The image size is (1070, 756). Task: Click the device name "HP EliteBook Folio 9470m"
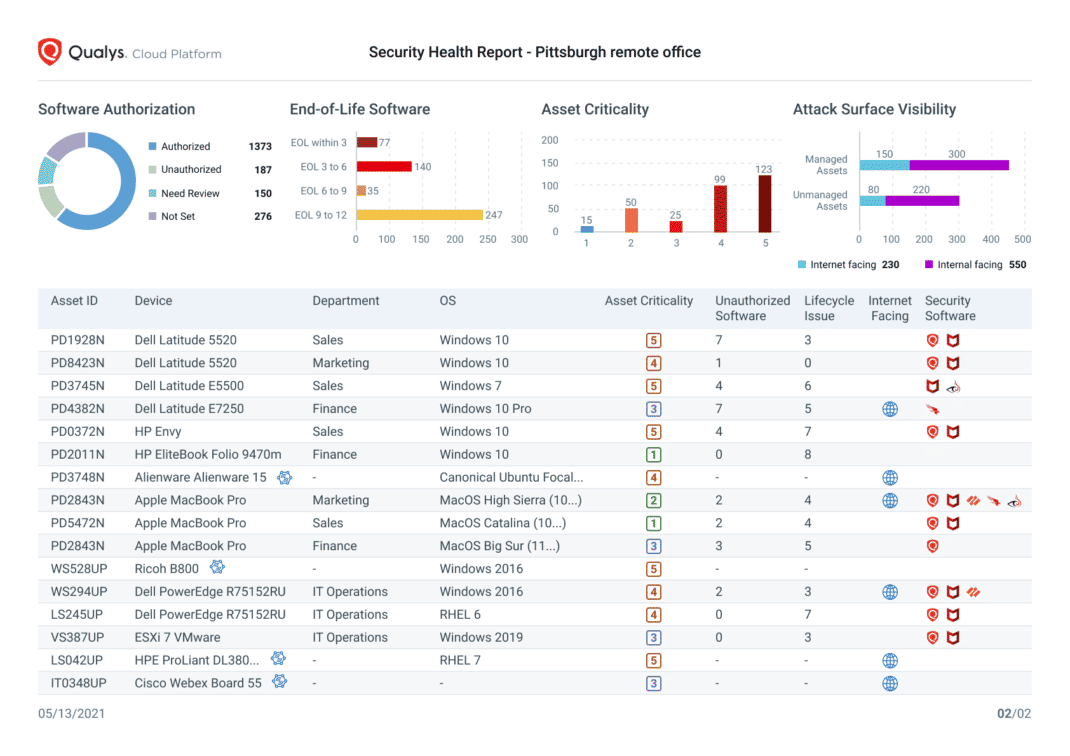(x=208, y=454)
